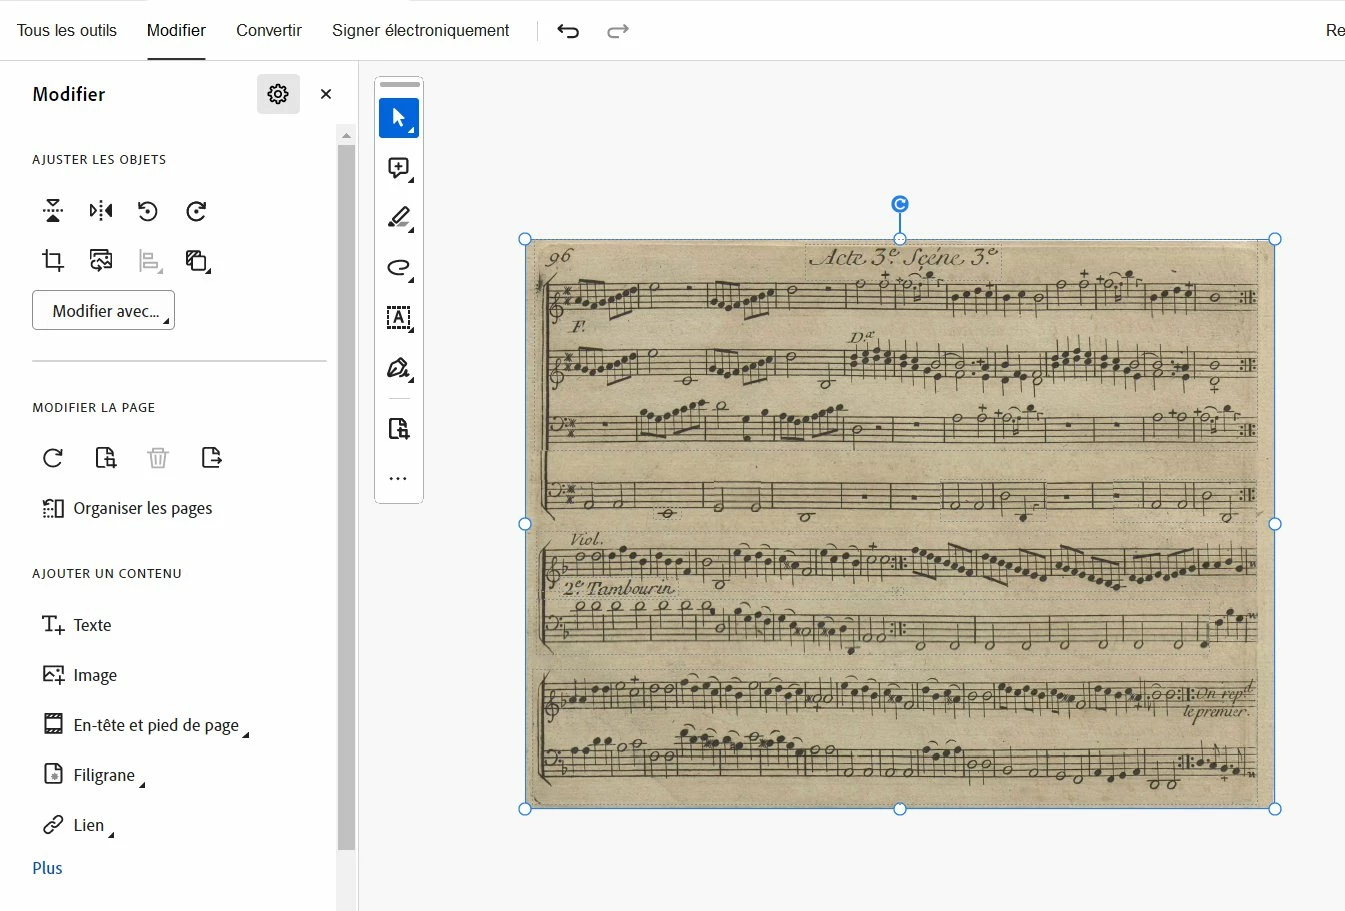Open En-tête et pied de page menu
Screen dimensions: 1345x911
point(145,725)
